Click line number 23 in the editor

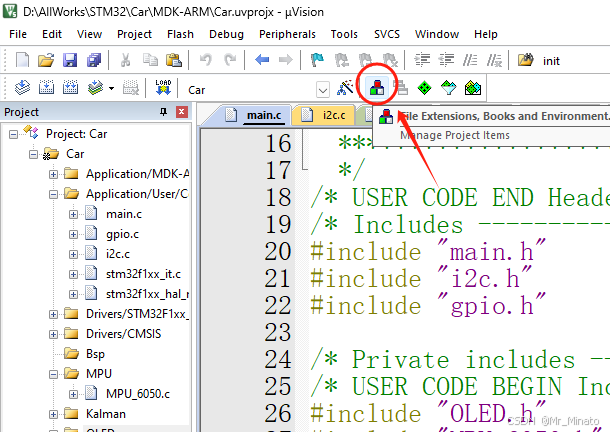(x=277, y=332)
